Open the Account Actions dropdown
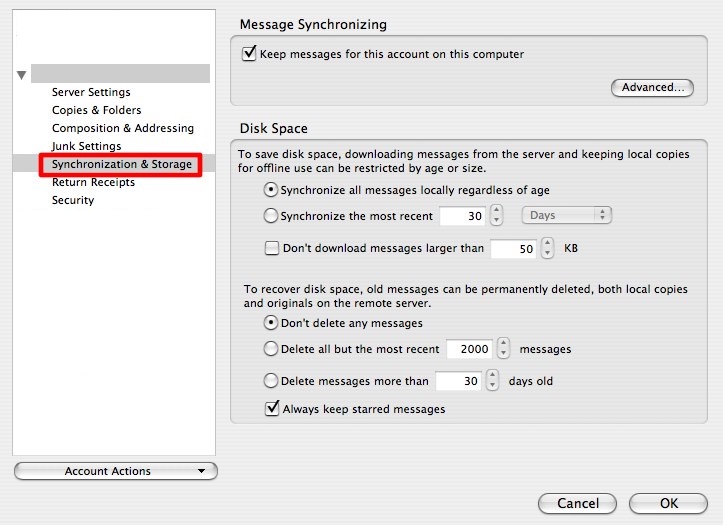The image size is (723, 525). pyautogui.click(x=115, y=471)
